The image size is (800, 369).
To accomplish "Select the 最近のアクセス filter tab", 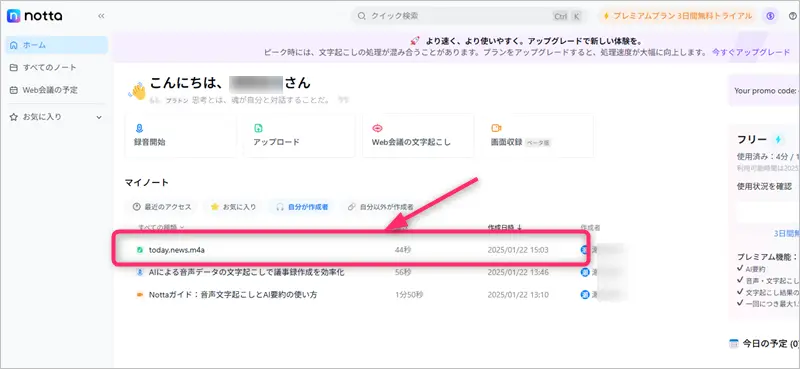I will [162, 207].
